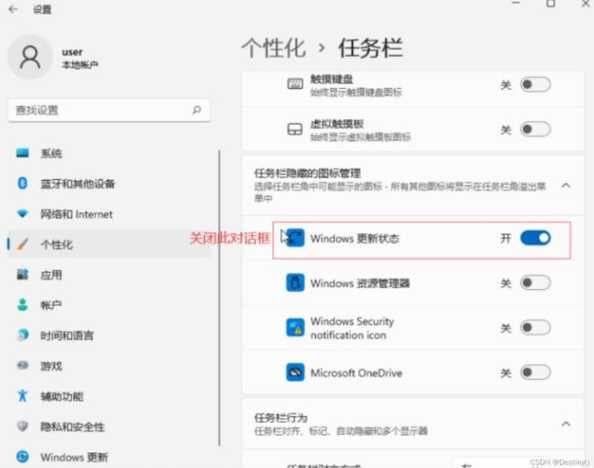Click the 隐私和安全性 shield icon
The height and width of the screenshot is (468, 594).
pyautogui.click(x=23, y=426)
